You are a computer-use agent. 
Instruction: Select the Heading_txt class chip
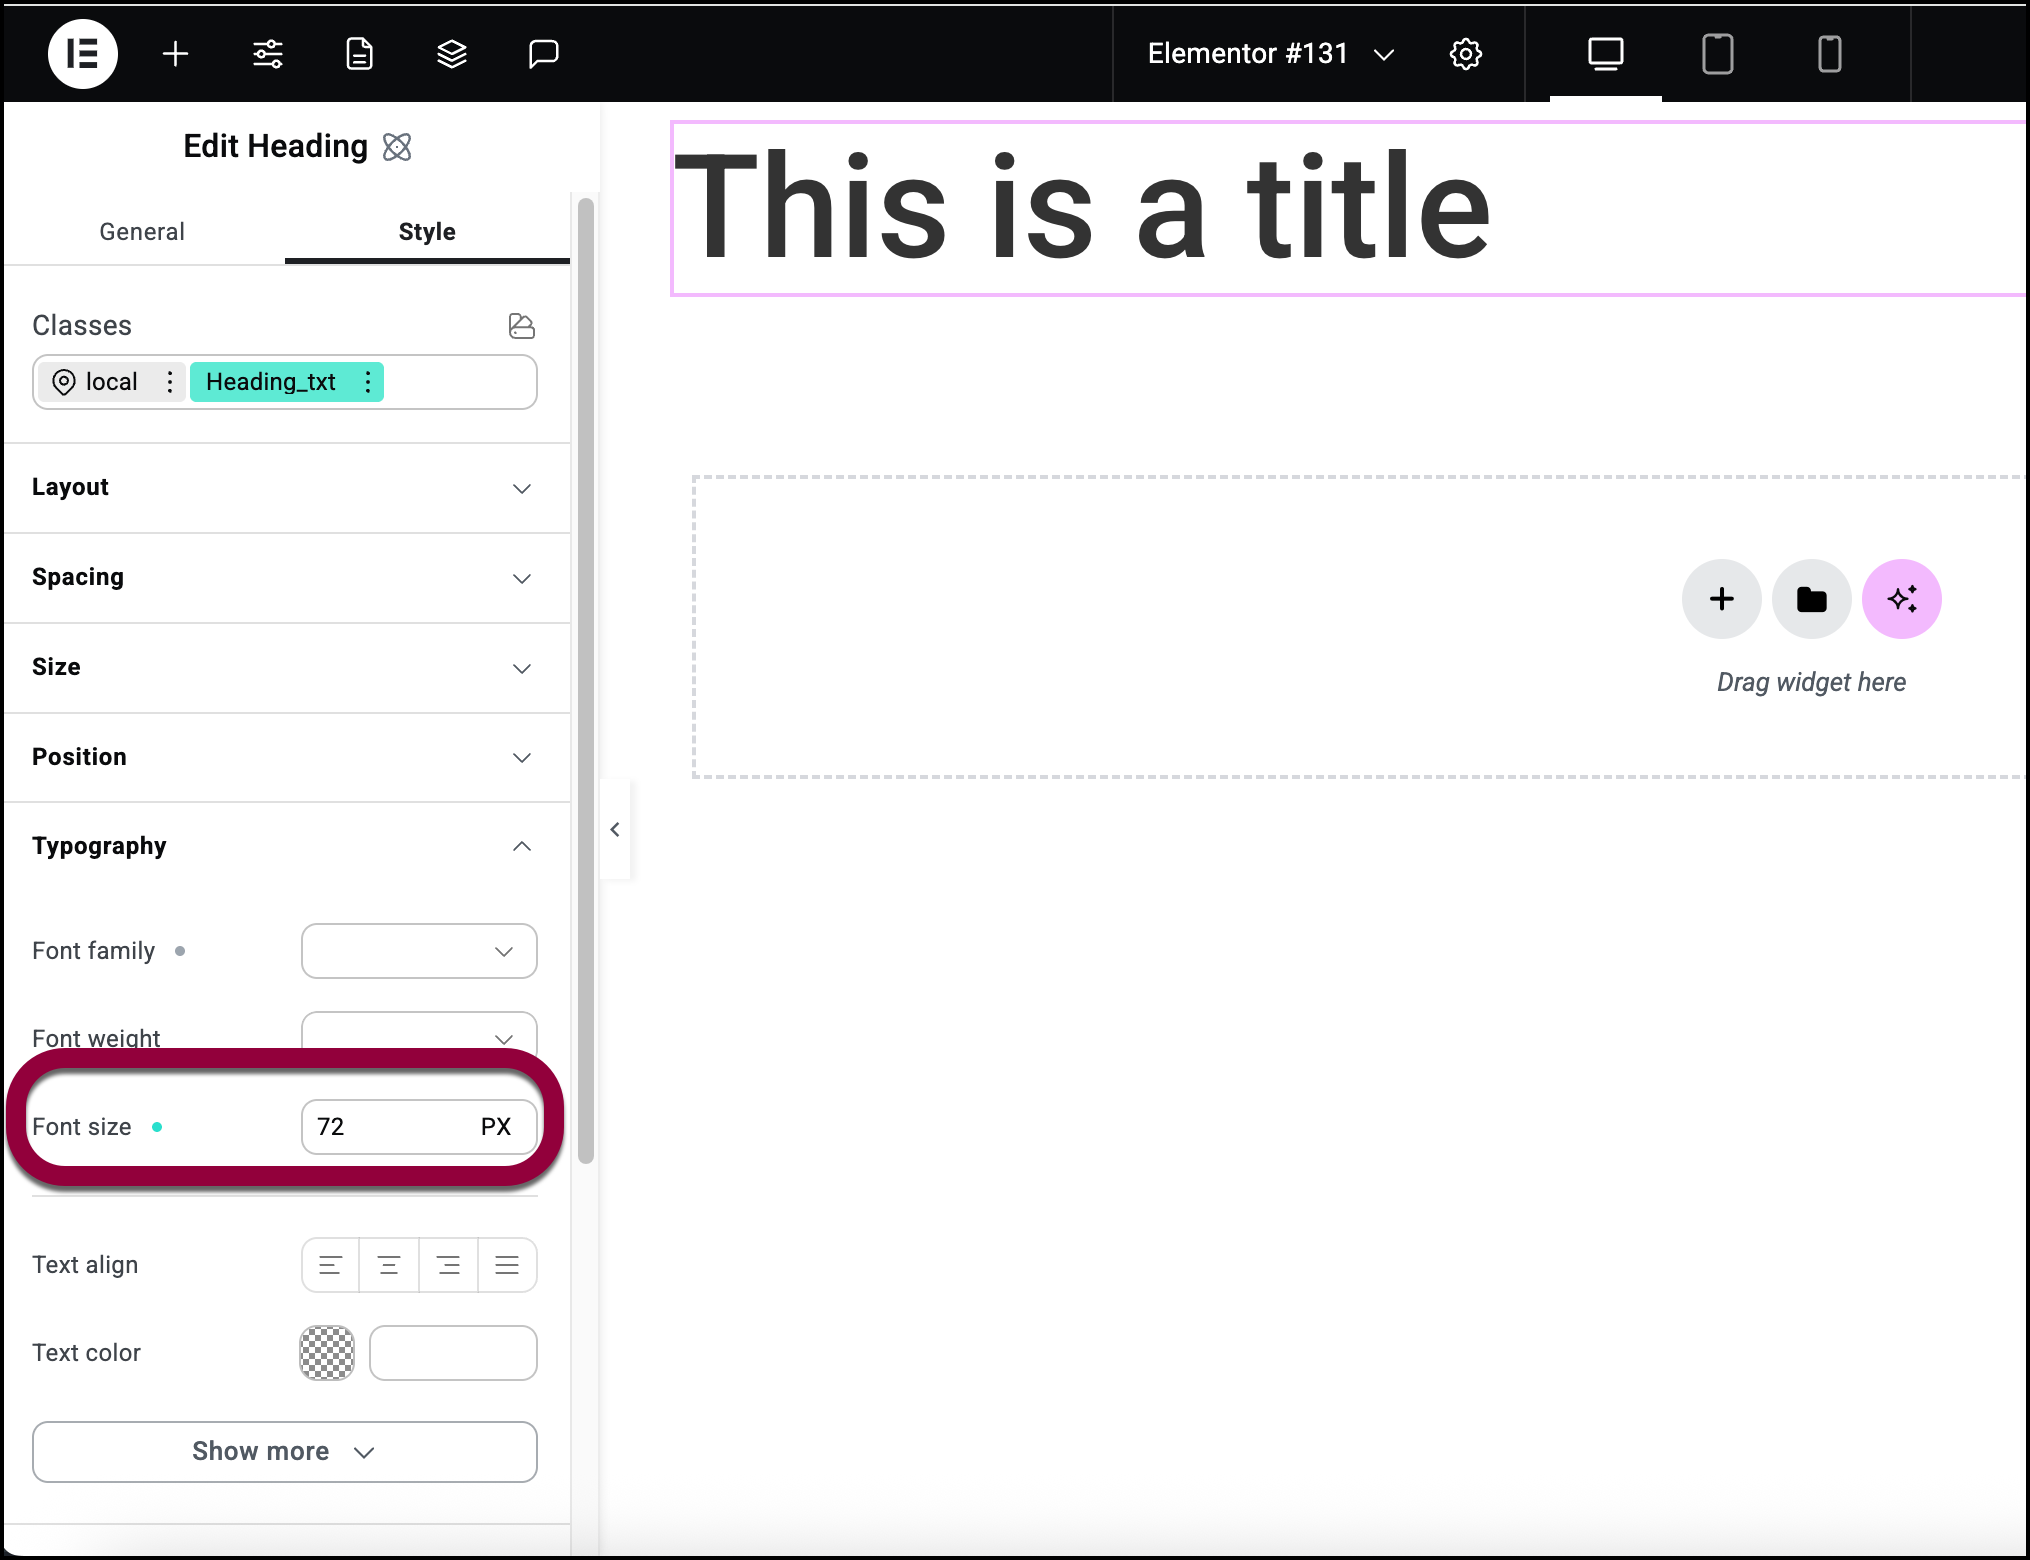click(271, 382)
